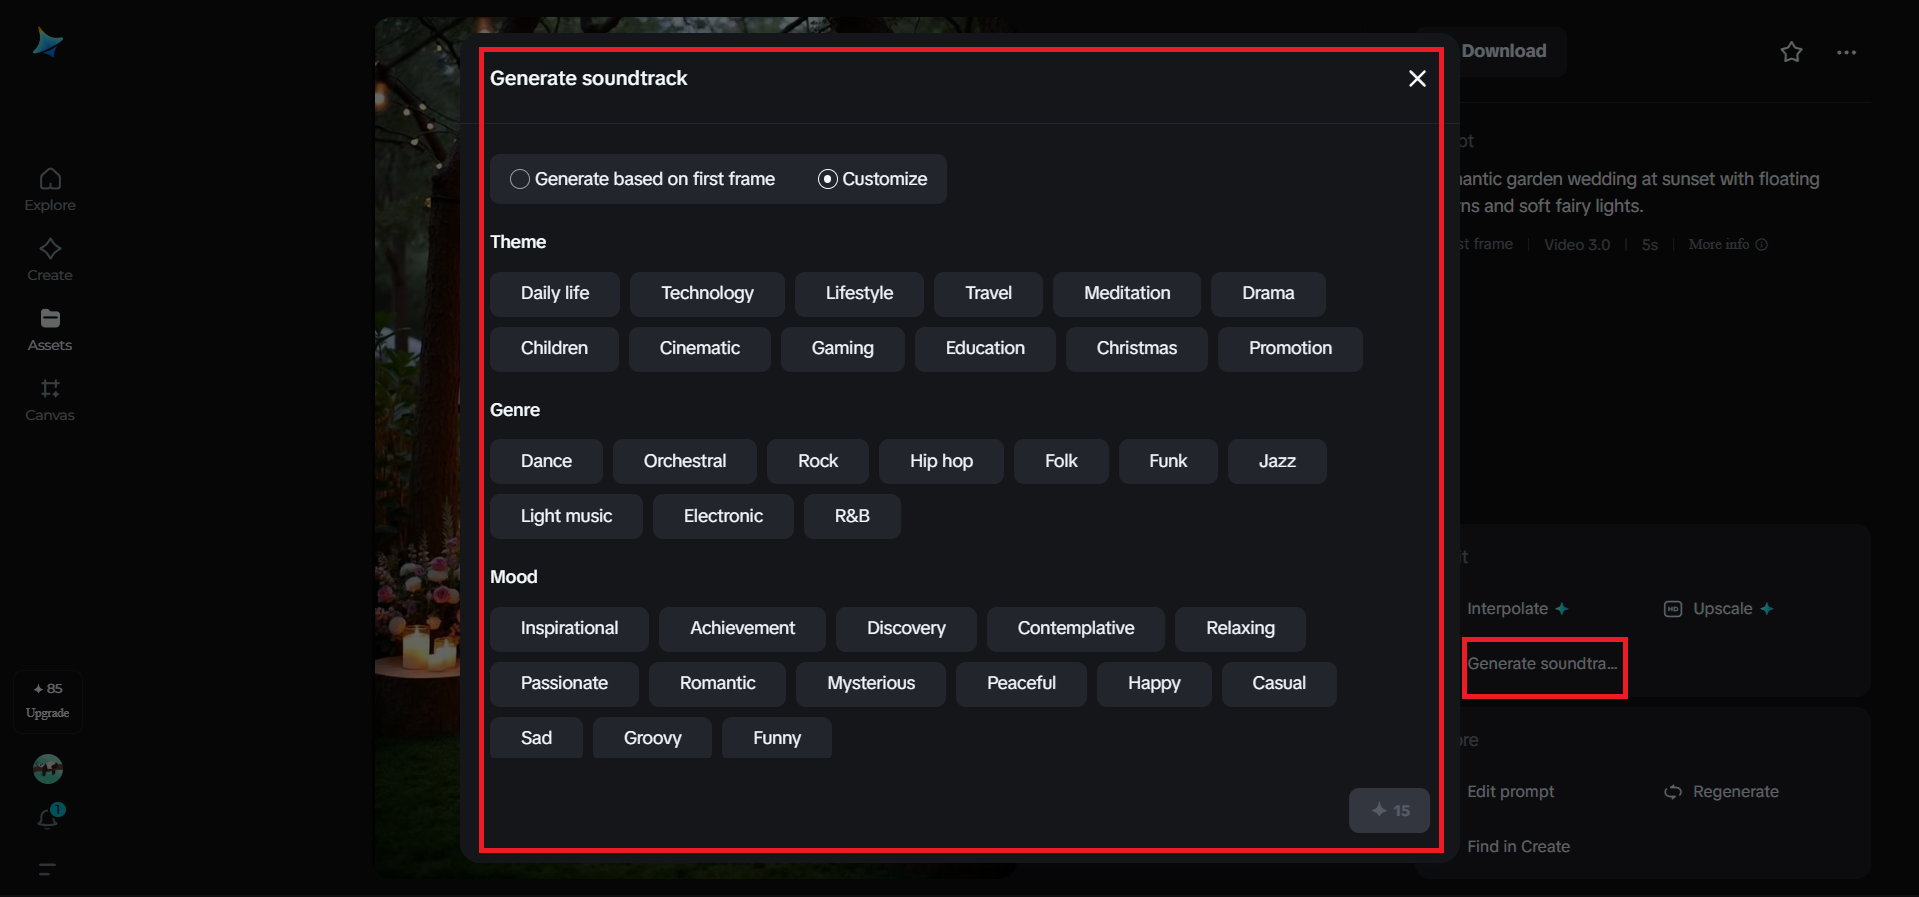
Task: Go to the Create section
Action: (x=49, y=258)
